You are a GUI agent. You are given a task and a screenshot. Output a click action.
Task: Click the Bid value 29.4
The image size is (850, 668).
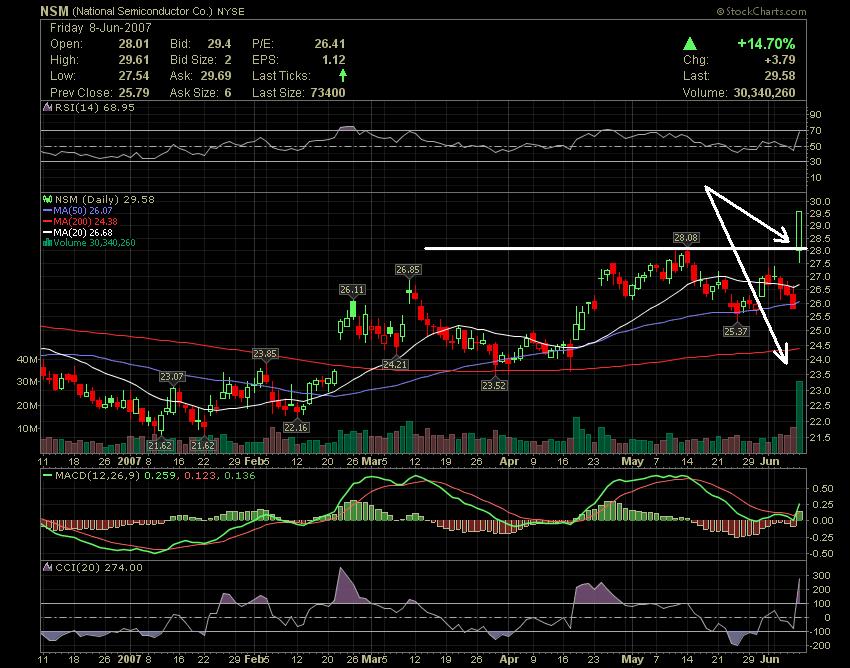pos(219,44)
